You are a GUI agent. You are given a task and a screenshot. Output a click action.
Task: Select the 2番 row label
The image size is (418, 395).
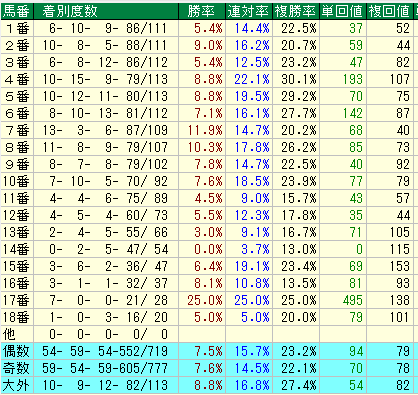tap(17, 45)
